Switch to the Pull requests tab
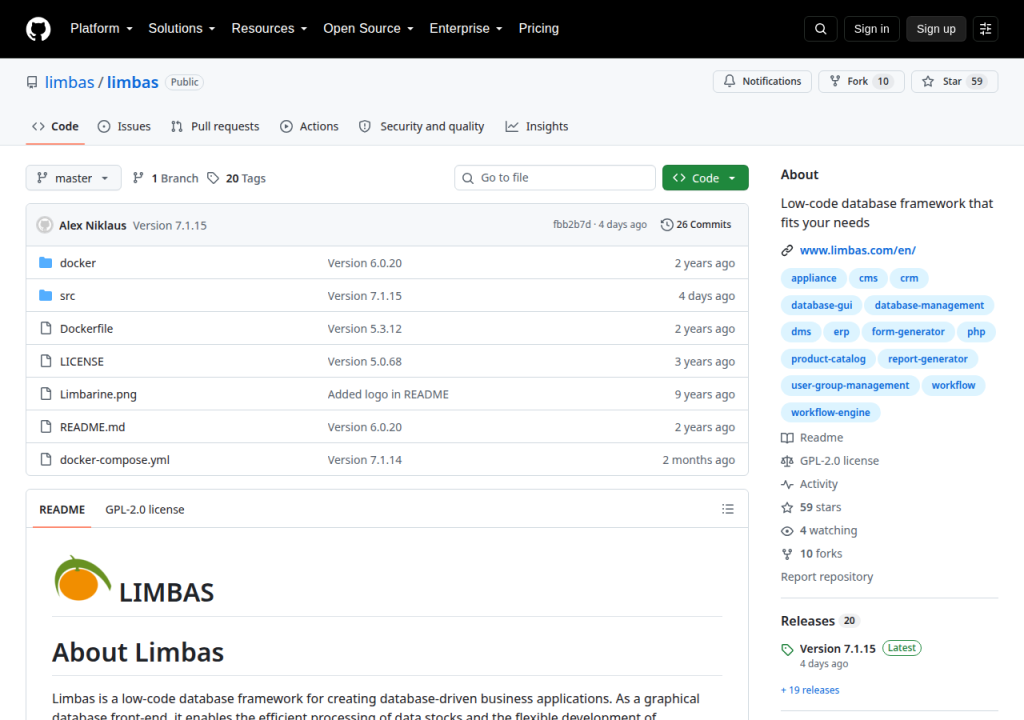 pos(215,126)
